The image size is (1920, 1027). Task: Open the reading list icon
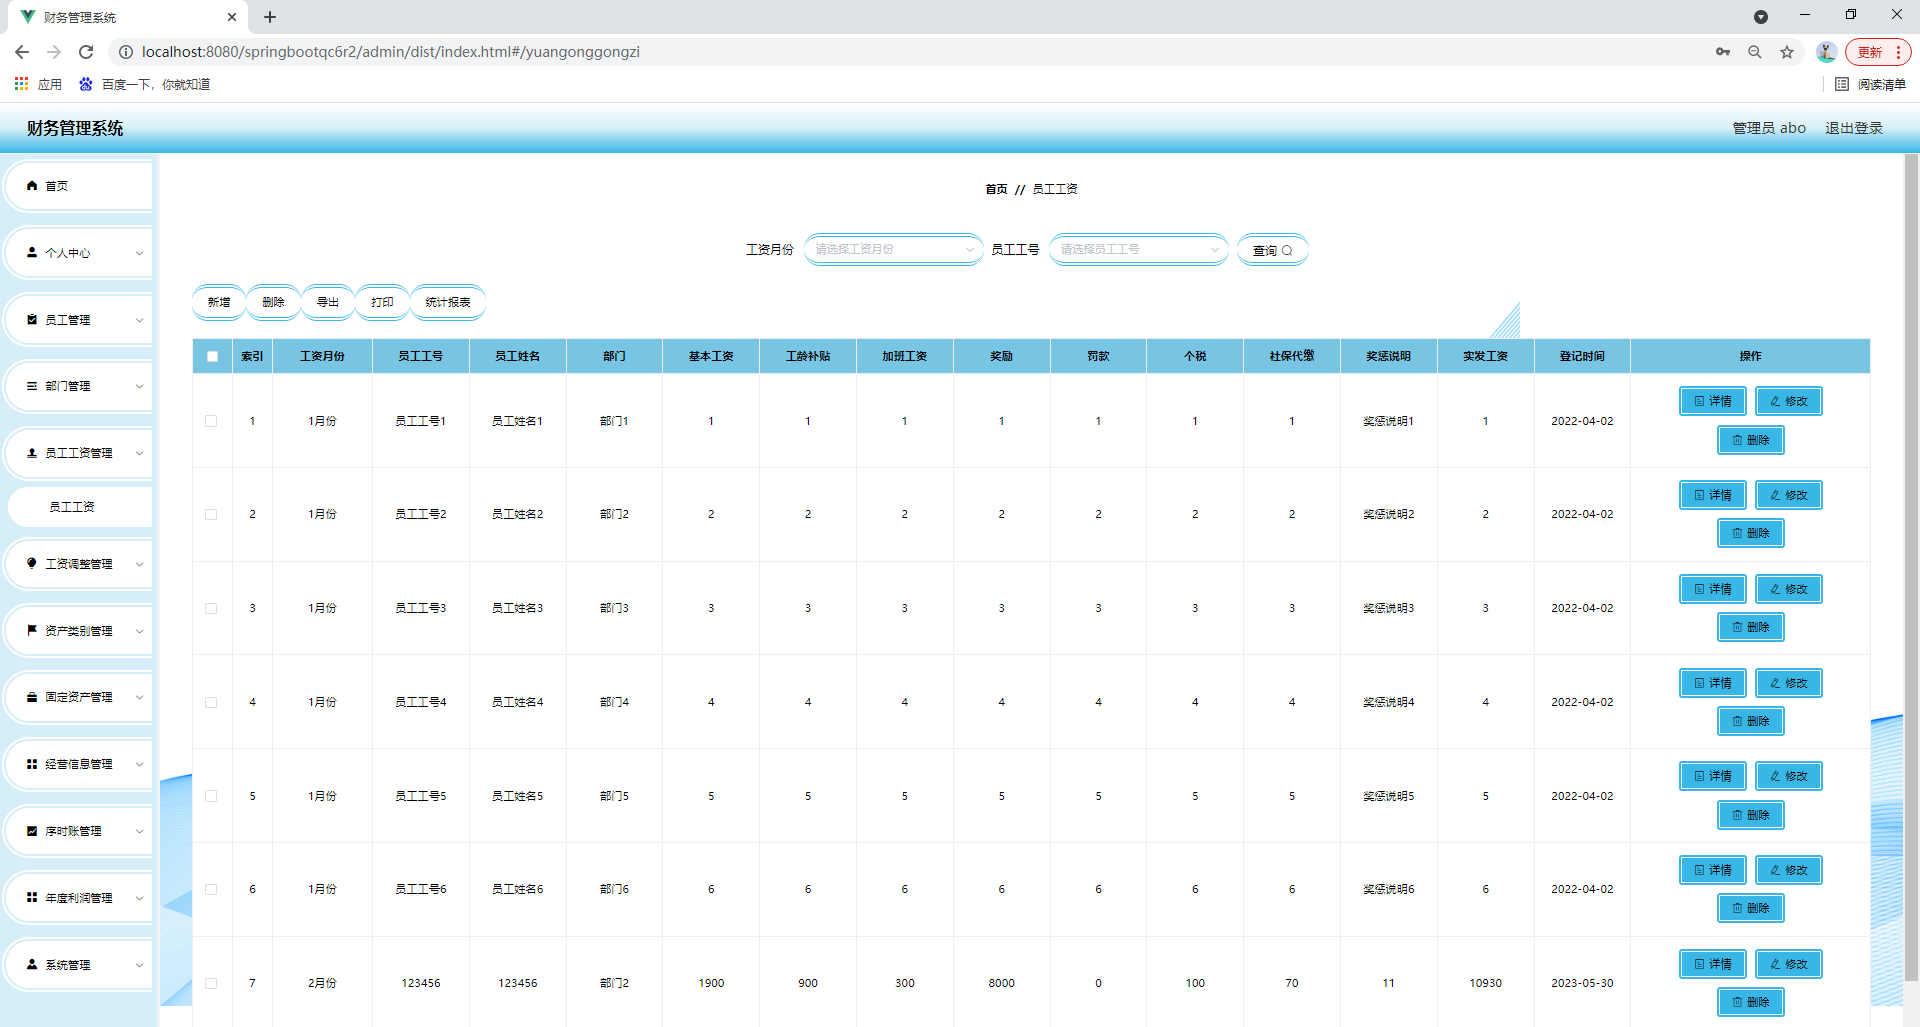[x=1842, y=84]
